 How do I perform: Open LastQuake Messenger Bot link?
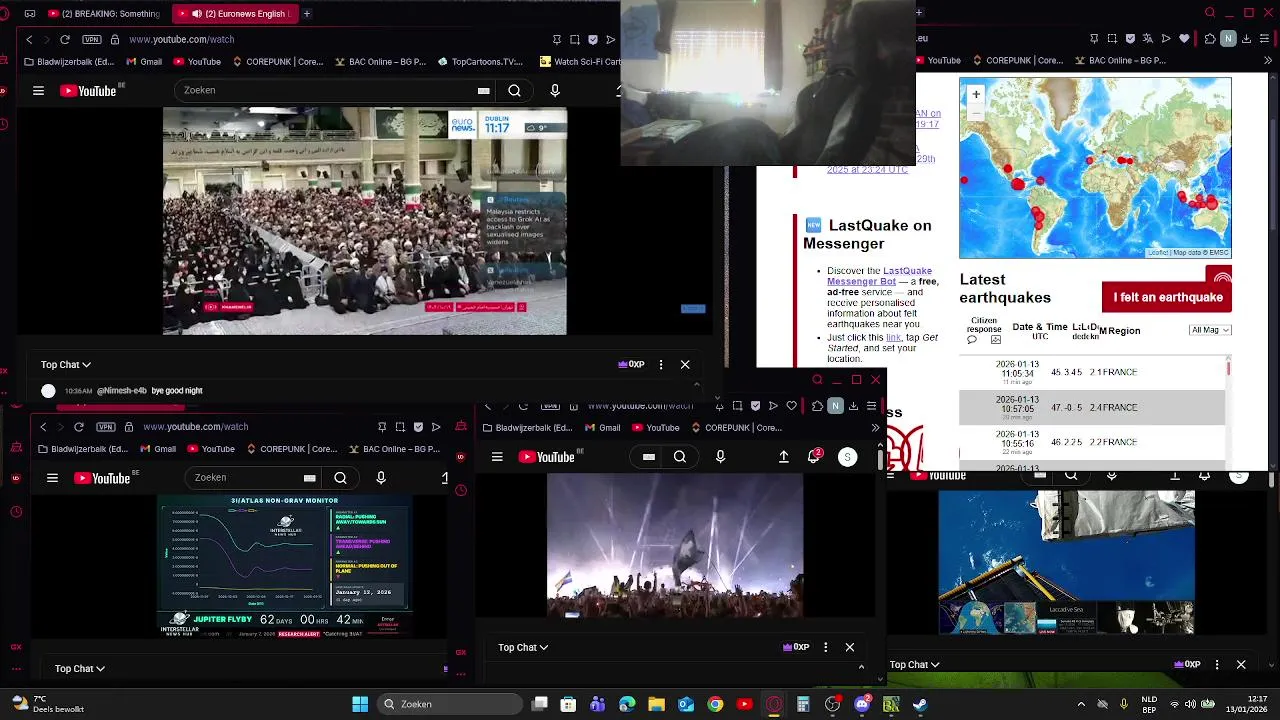click(x=880, y=276)
